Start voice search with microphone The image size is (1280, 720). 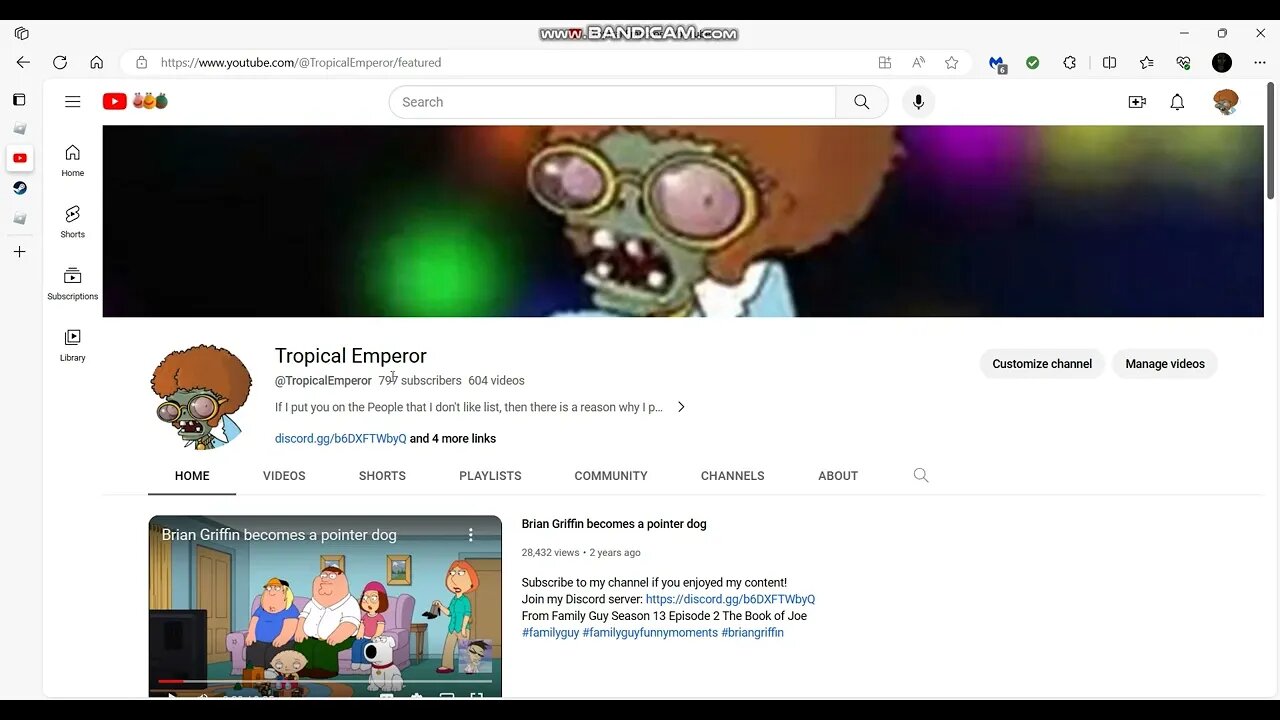pos(918,102)
